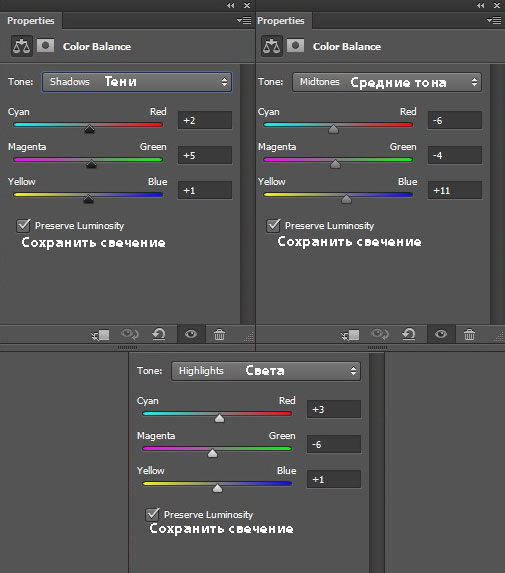Clip adjustment to layer in left panel
This screenshot has height=573, width=505.
click(x=100, y=334)
